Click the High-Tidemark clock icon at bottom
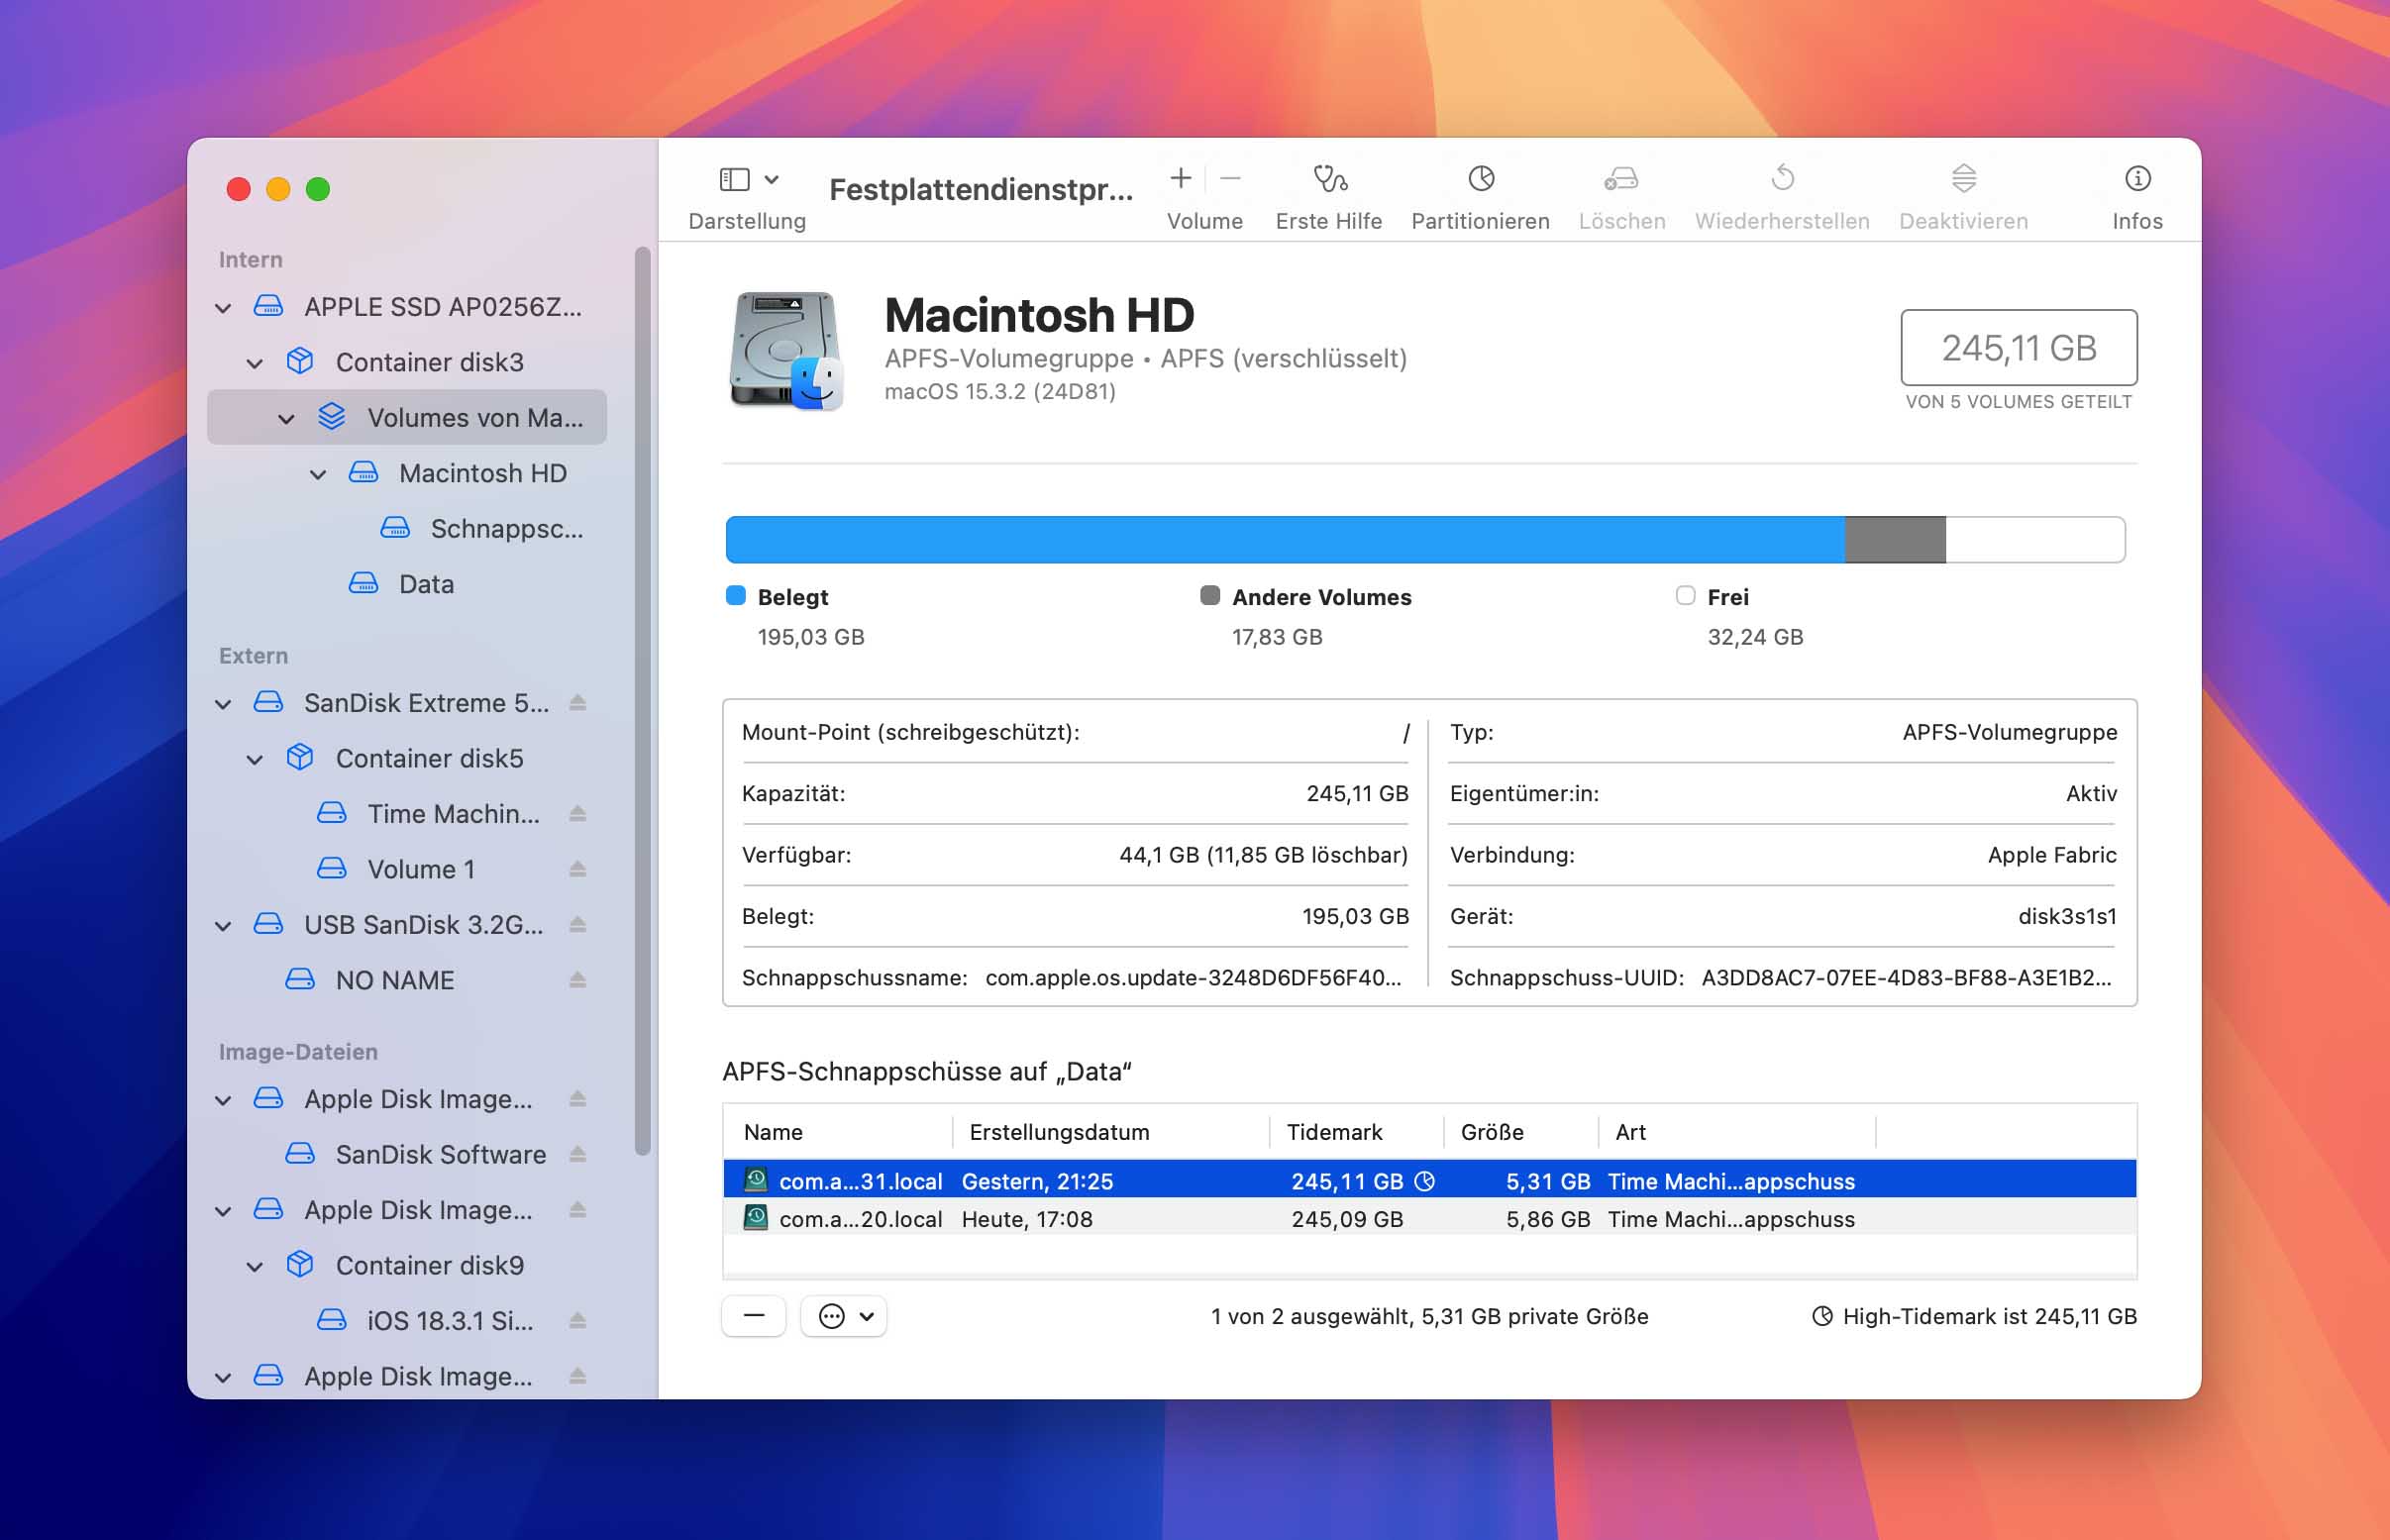2390x1540 pixels. (x=1822, y=1316)
